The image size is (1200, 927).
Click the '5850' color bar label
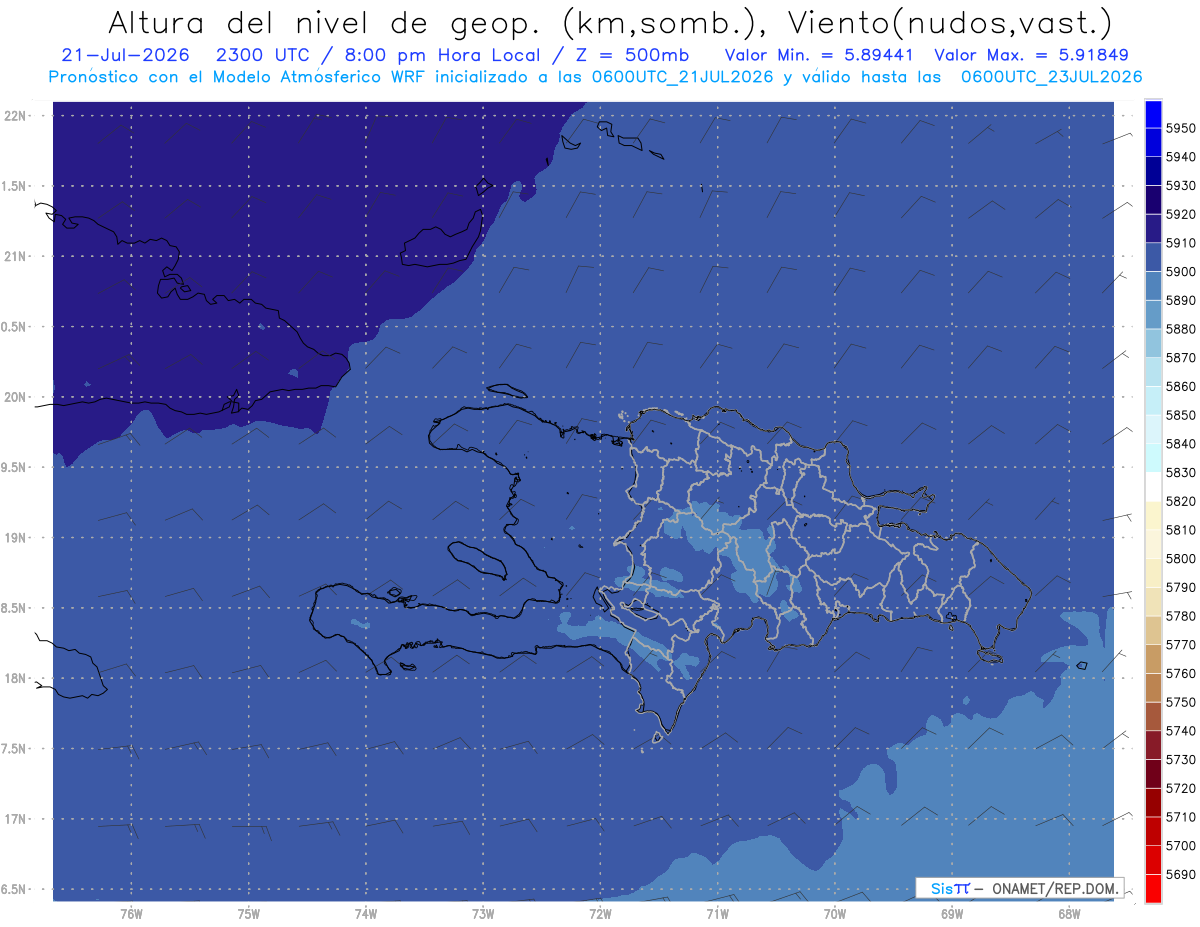point(1181,415)
